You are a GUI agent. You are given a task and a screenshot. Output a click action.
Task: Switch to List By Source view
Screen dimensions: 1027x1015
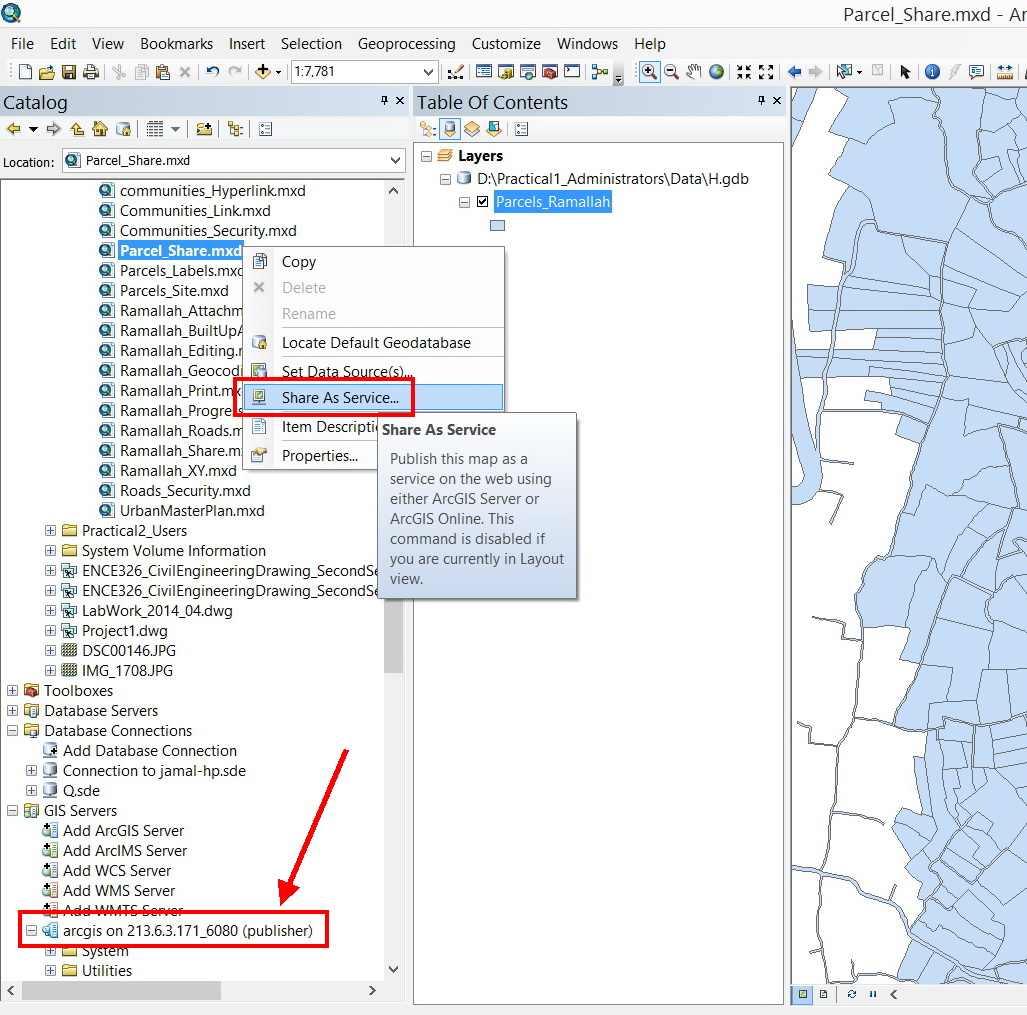449,129
